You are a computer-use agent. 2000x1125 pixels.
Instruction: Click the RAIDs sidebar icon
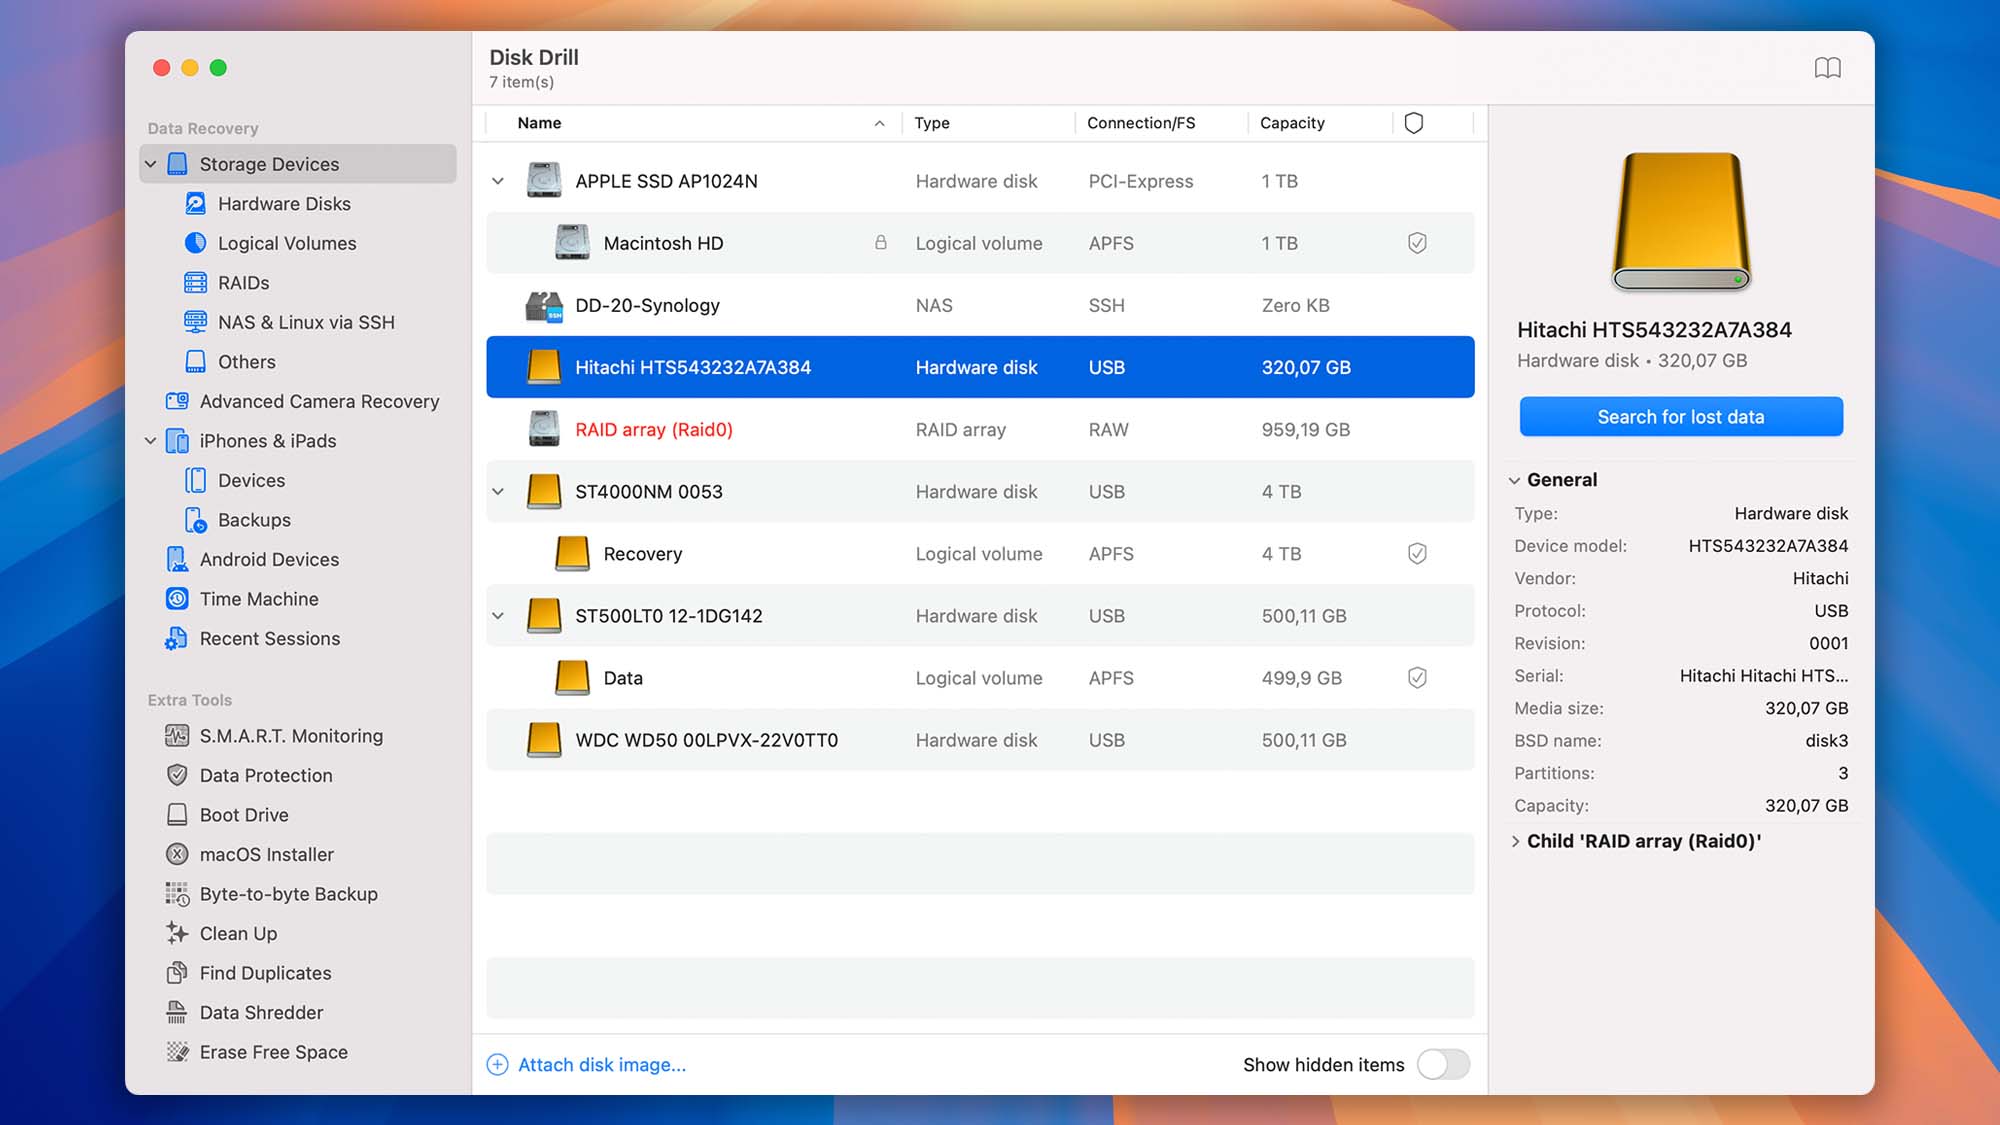click(196, 283)
